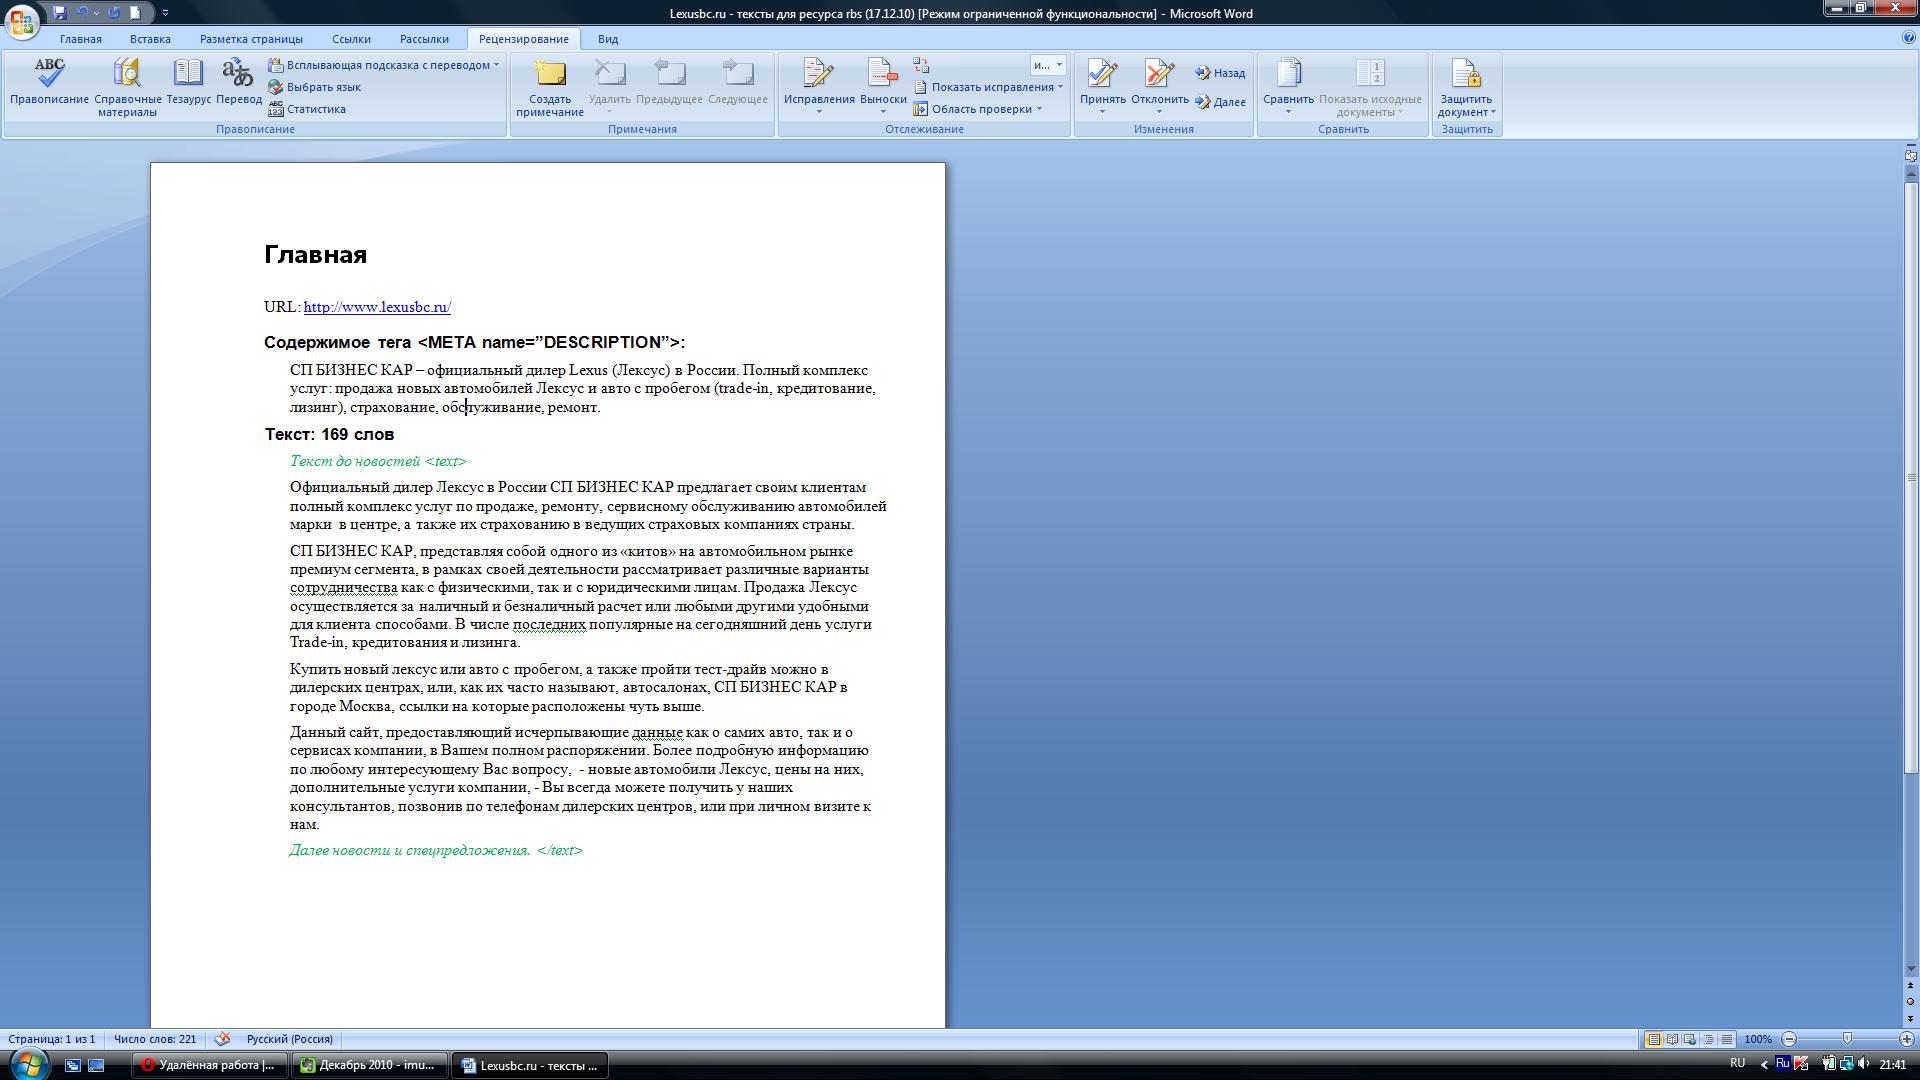
Task: Open the Разметка страницы tab
Action: point(251,39)
